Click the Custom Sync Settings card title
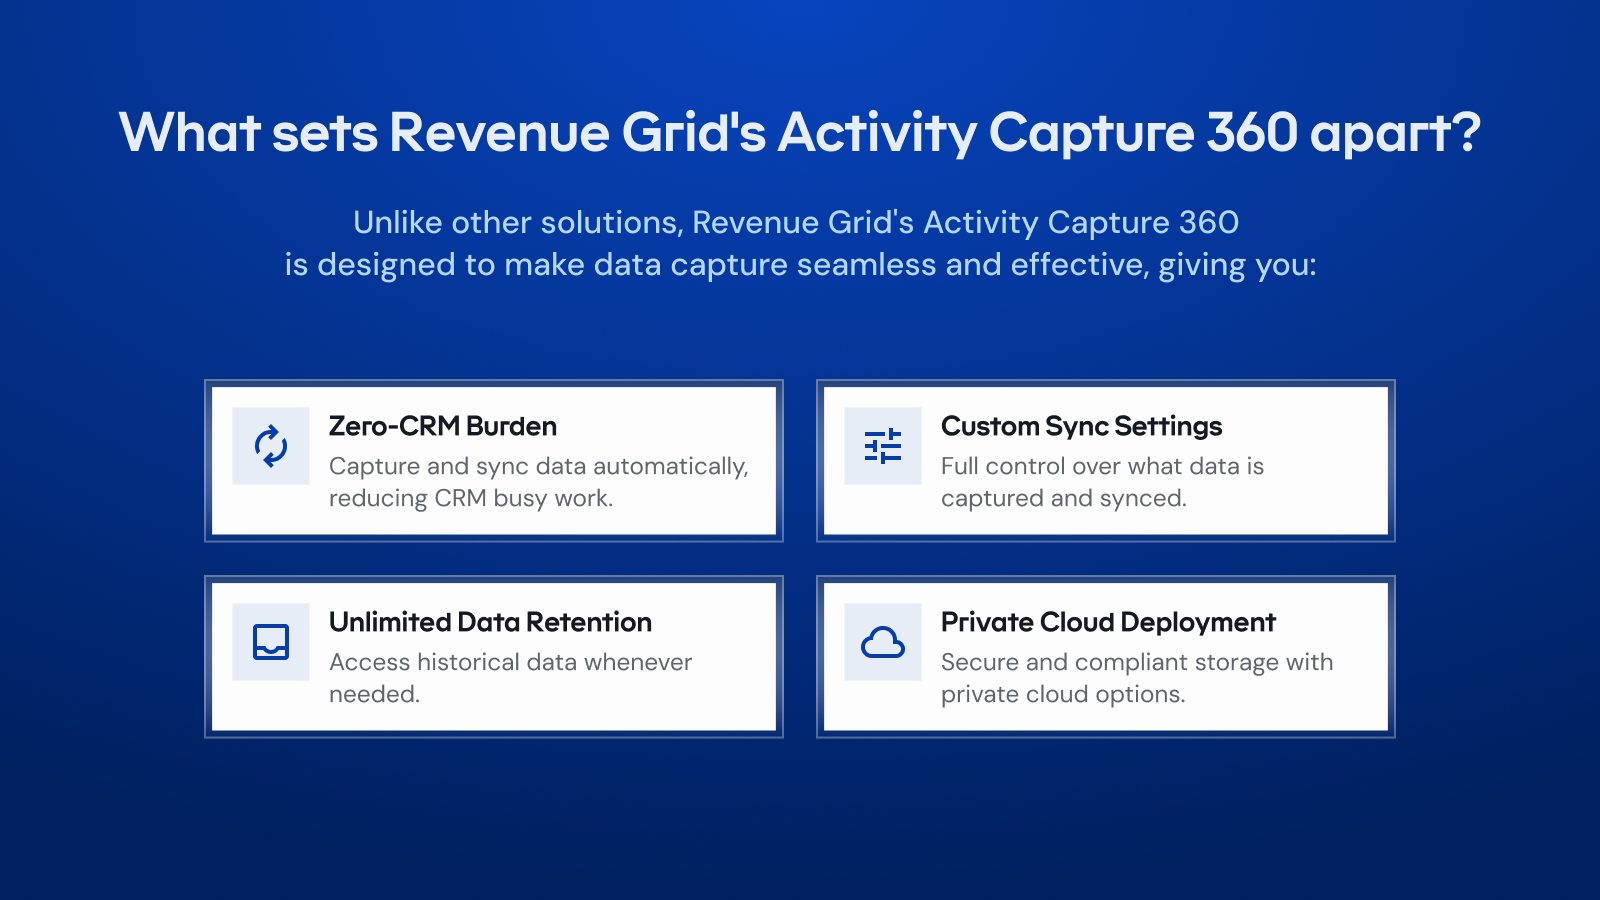Screen dimensions: 1600x900 [x=1081, y=426]
